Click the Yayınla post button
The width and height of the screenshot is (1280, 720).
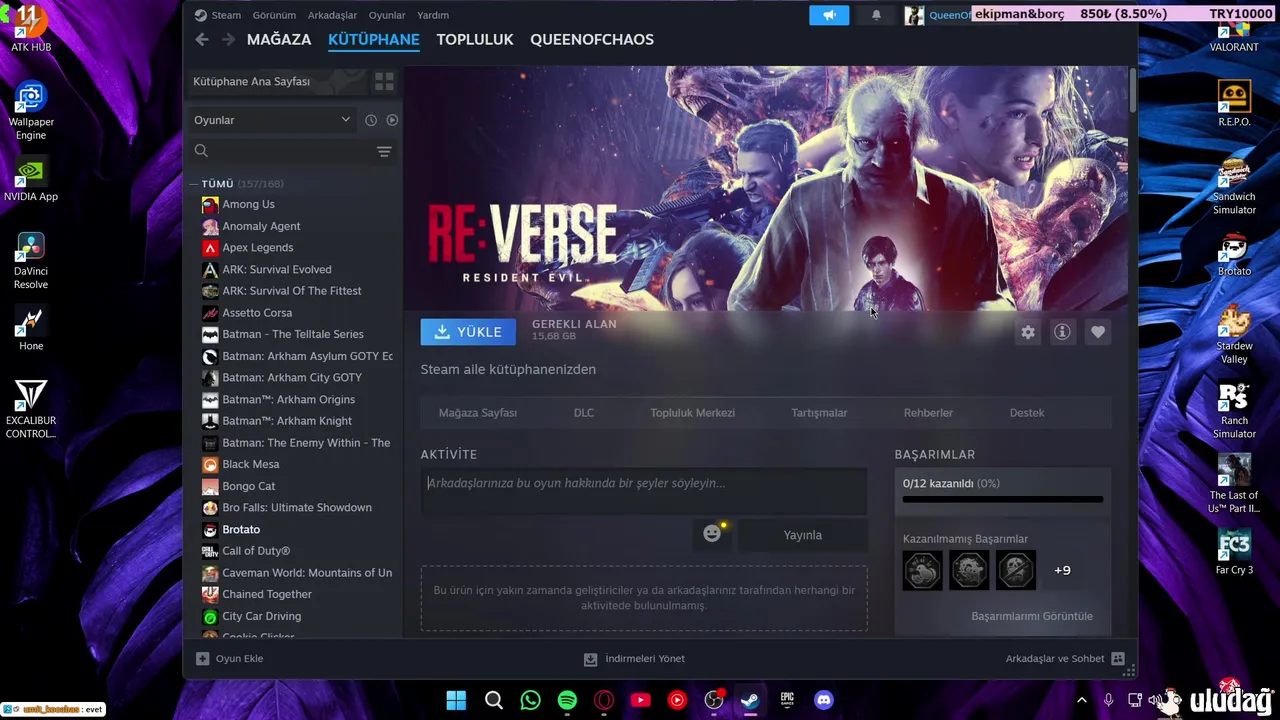(x=802, y=535)
